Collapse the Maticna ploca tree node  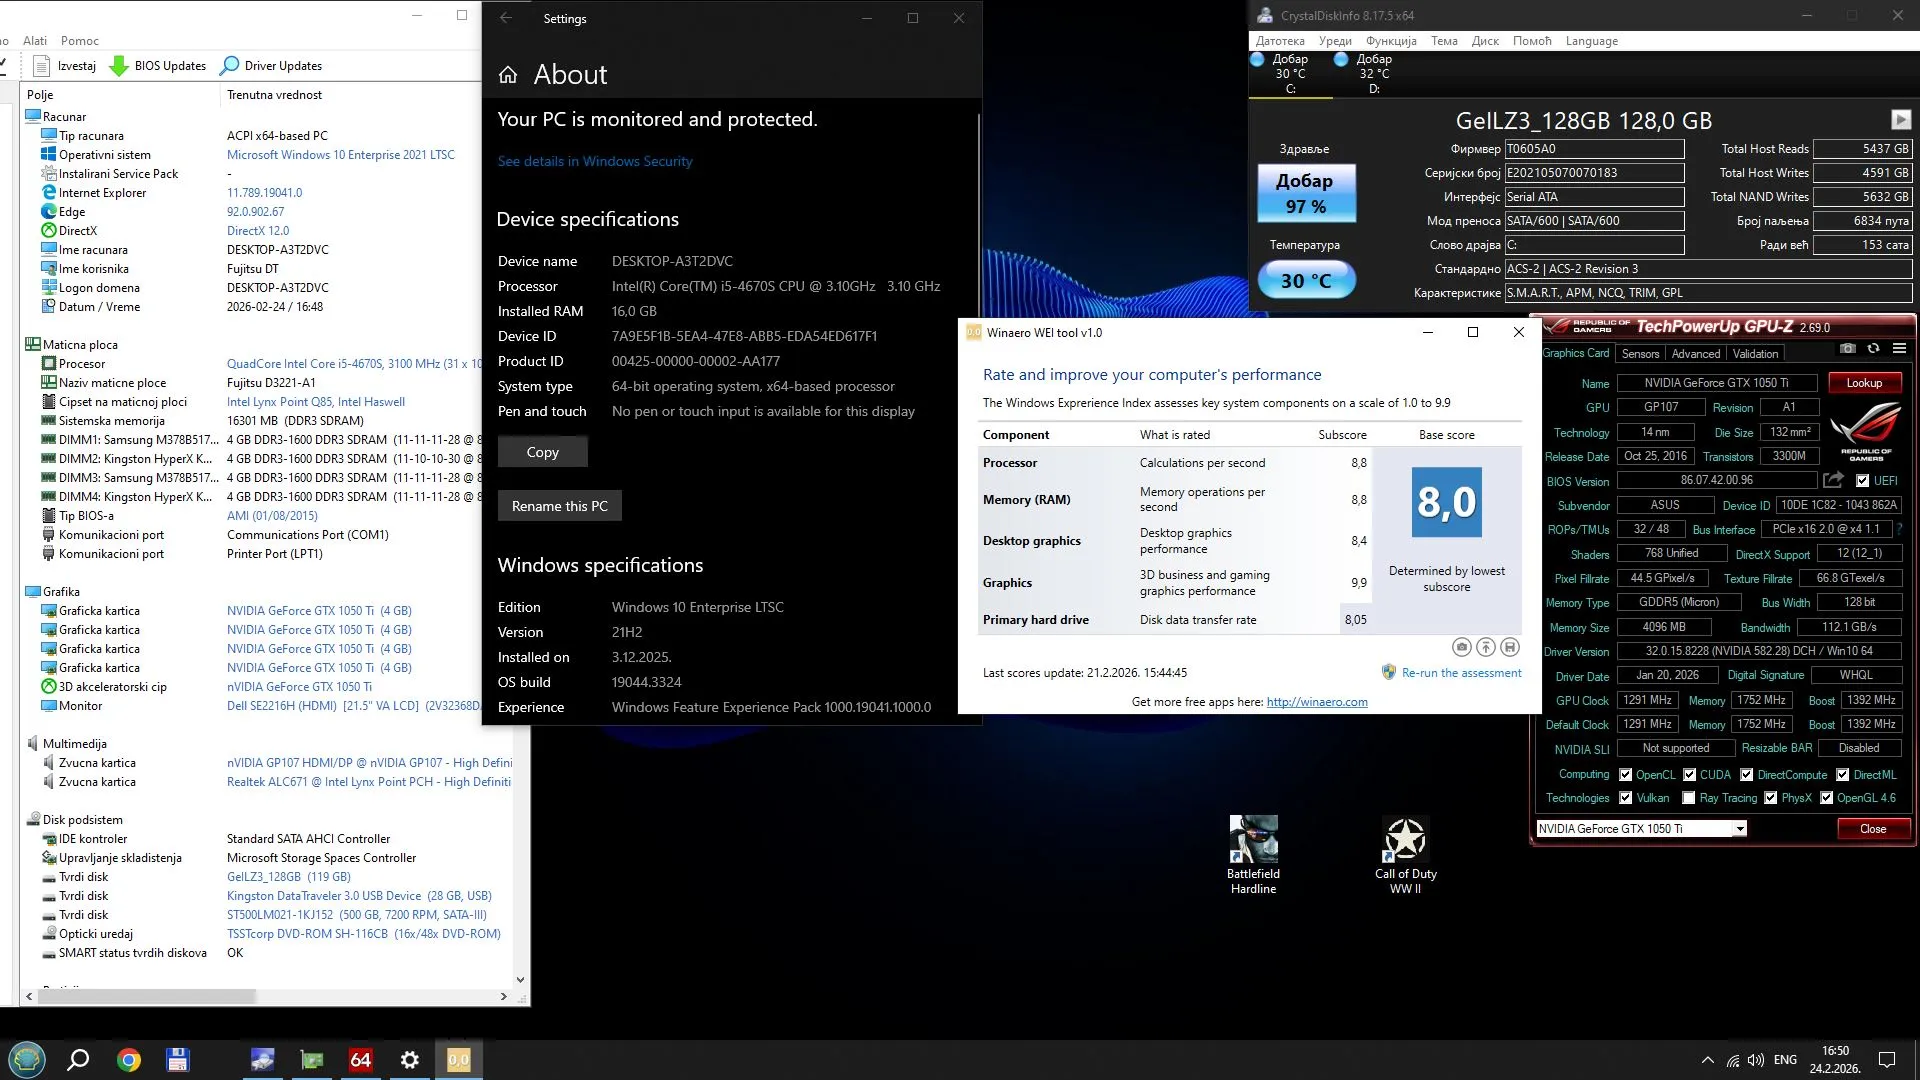(33, 345)
